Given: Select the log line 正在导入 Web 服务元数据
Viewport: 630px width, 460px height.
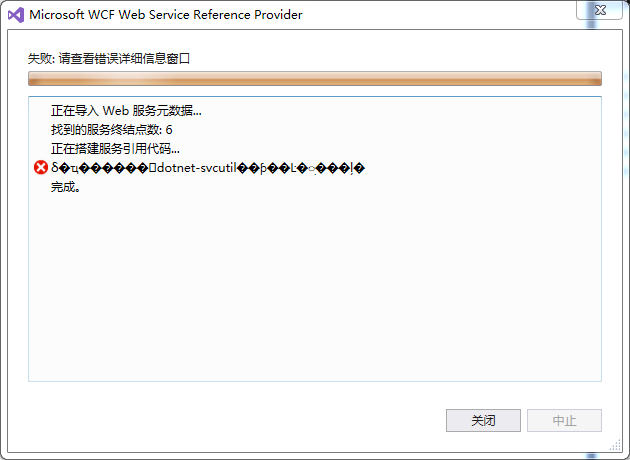Looking at the screenshot, I should (x=126, y=110).
